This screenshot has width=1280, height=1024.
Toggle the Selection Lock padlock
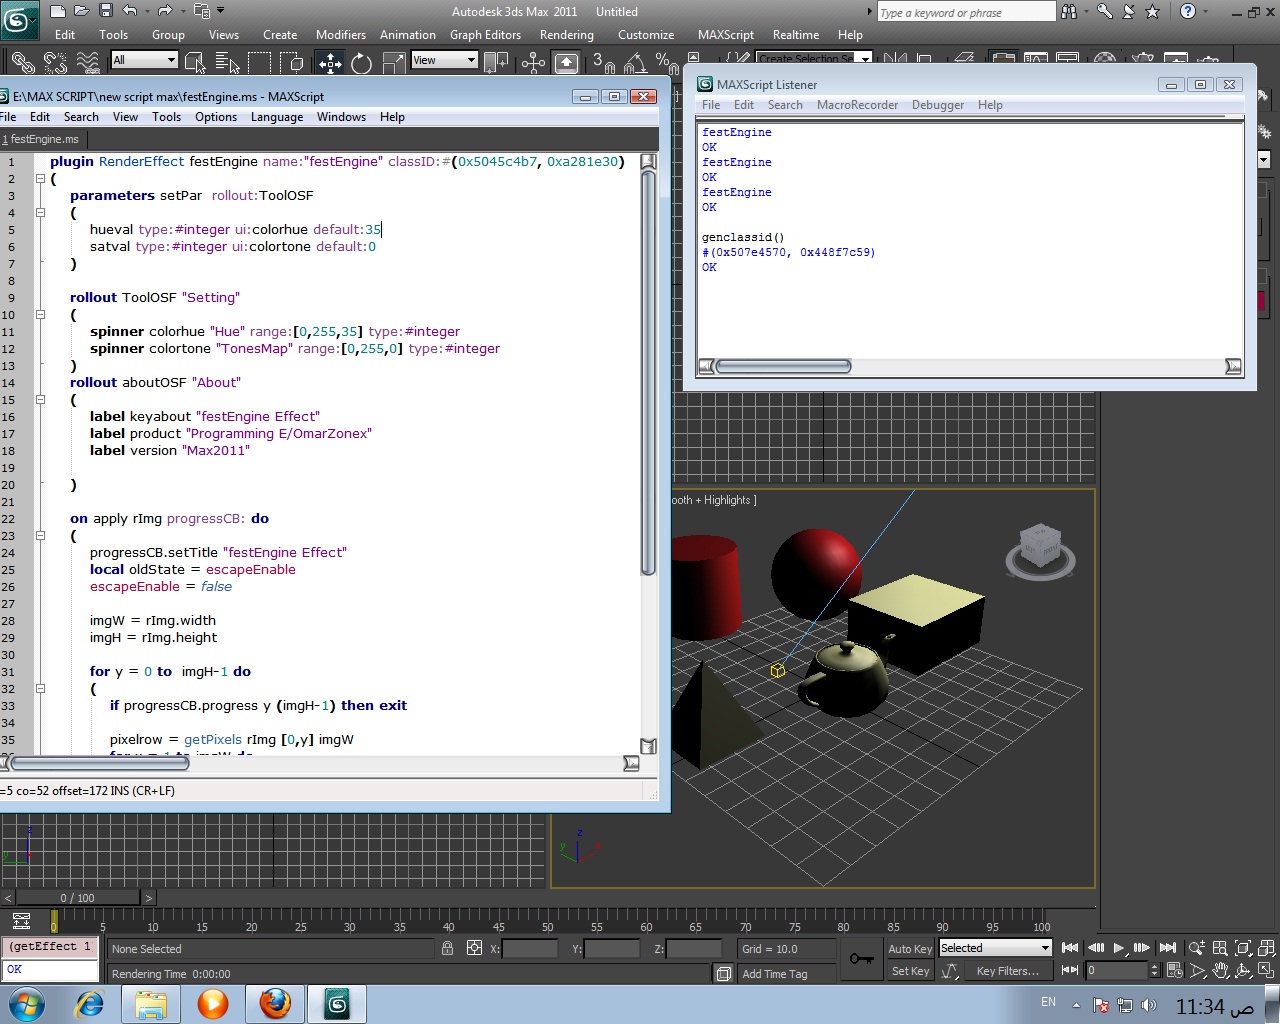(x=447, y=948)
